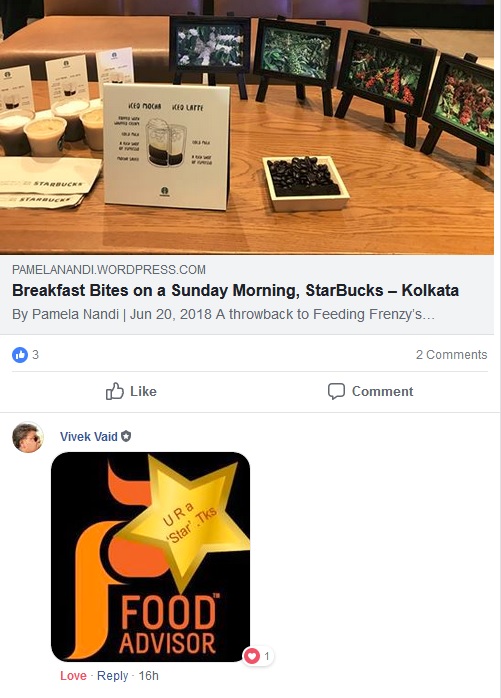Open the Food Advisor sticker image
501x698 pixels.
tap(151, 557)
